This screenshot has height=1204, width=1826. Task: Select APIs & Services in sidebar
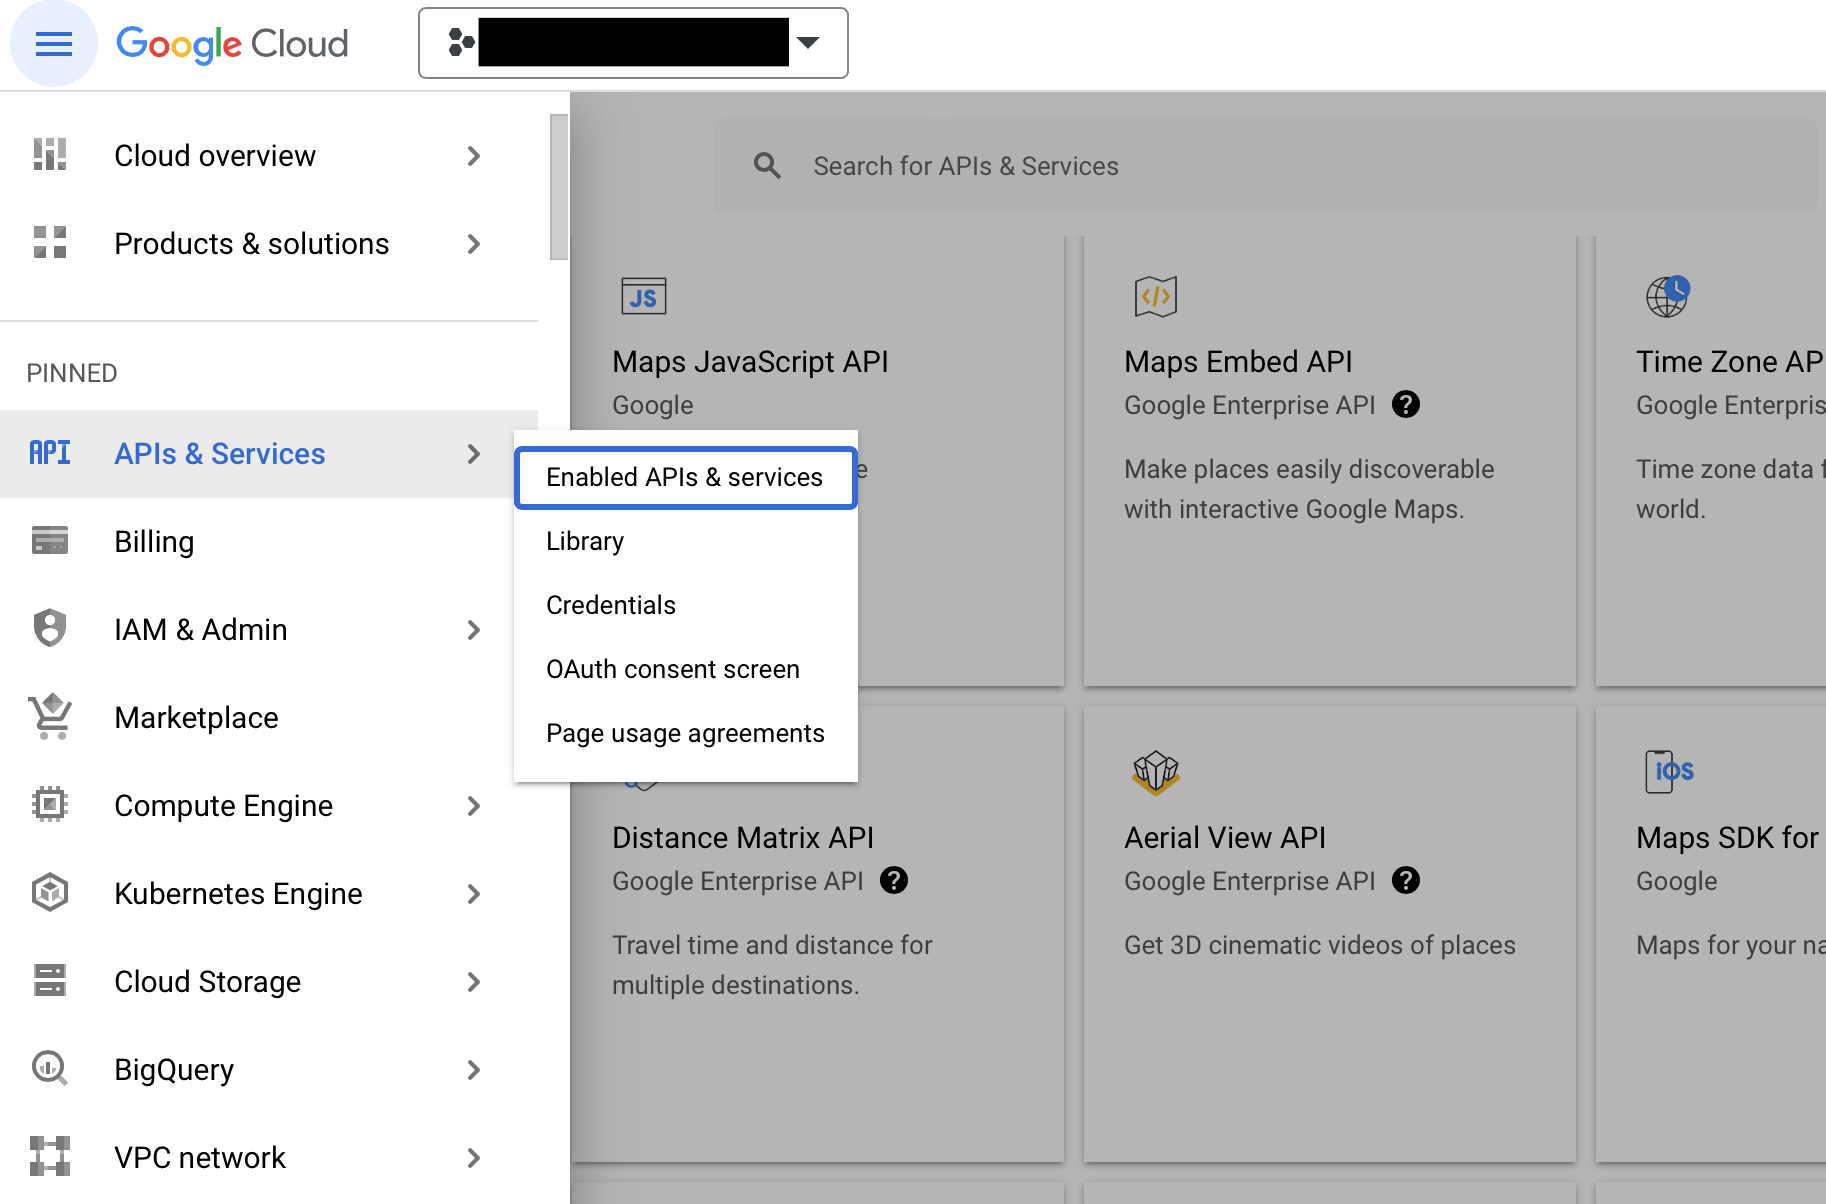click(220, 454)
